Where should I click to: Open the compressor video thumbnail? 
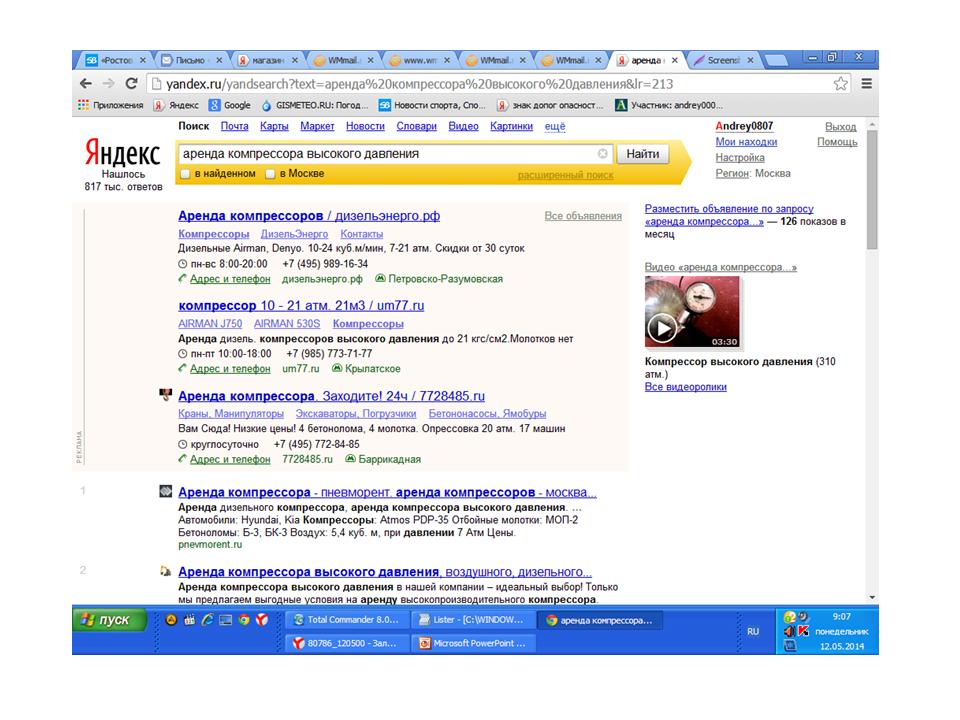[692, 312]
